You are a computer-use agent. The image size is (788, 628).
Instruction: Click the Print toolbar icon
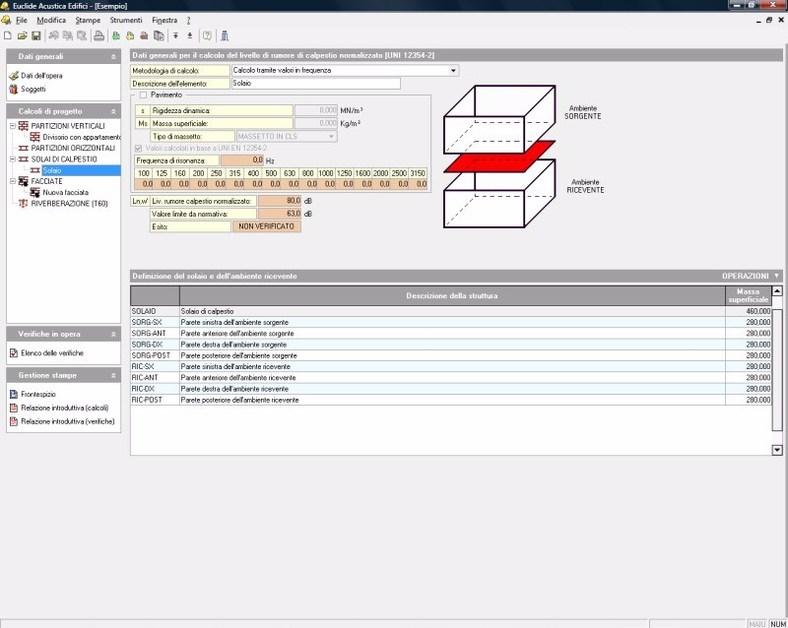[99, 36]
